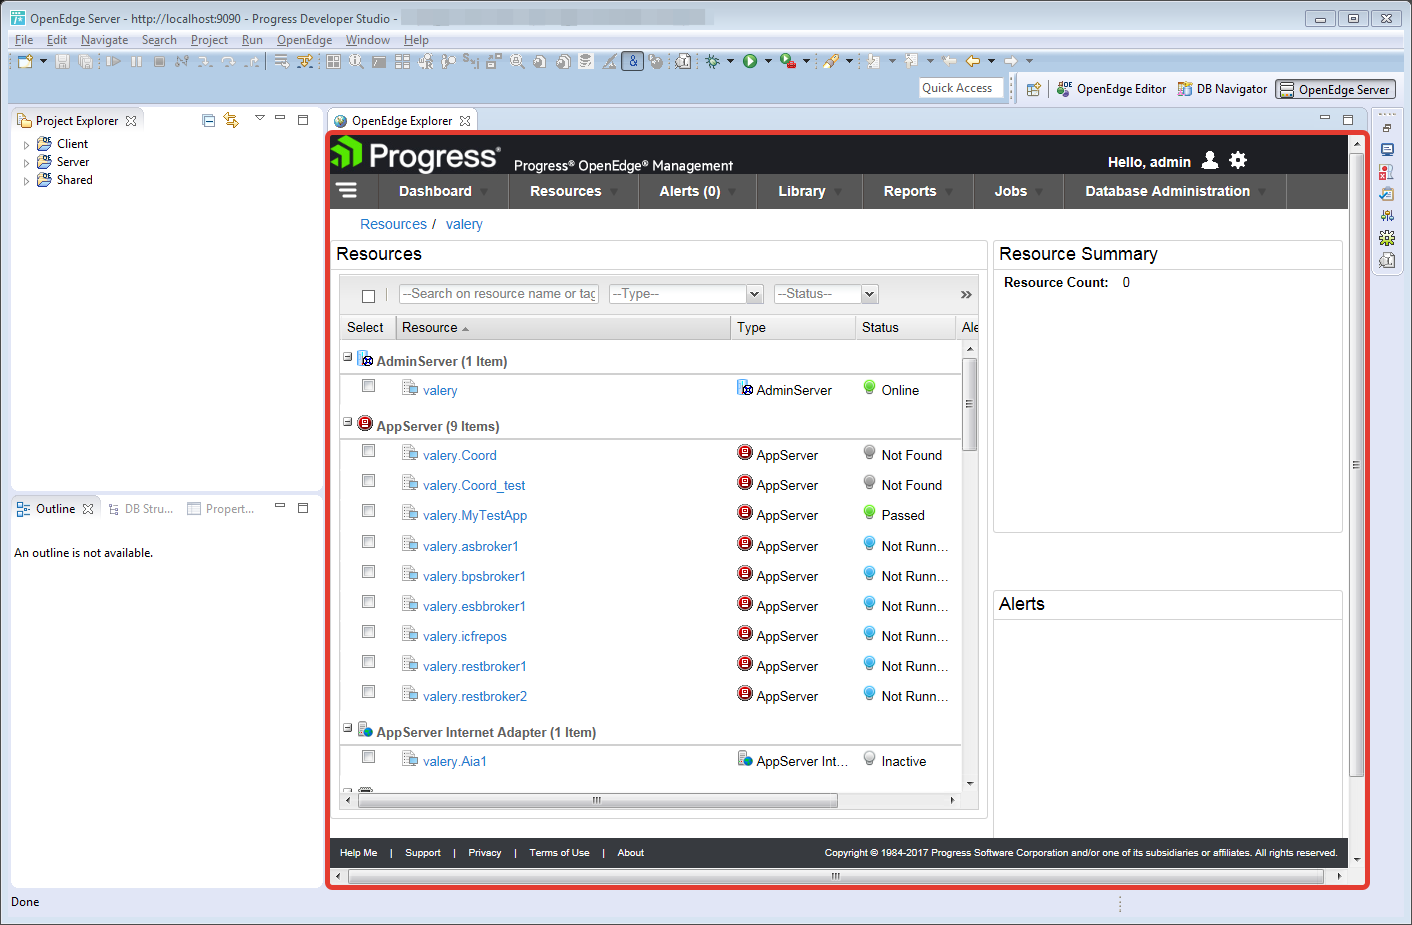
Task: Switch to the DB Structure tab
Action: (140, 509)
